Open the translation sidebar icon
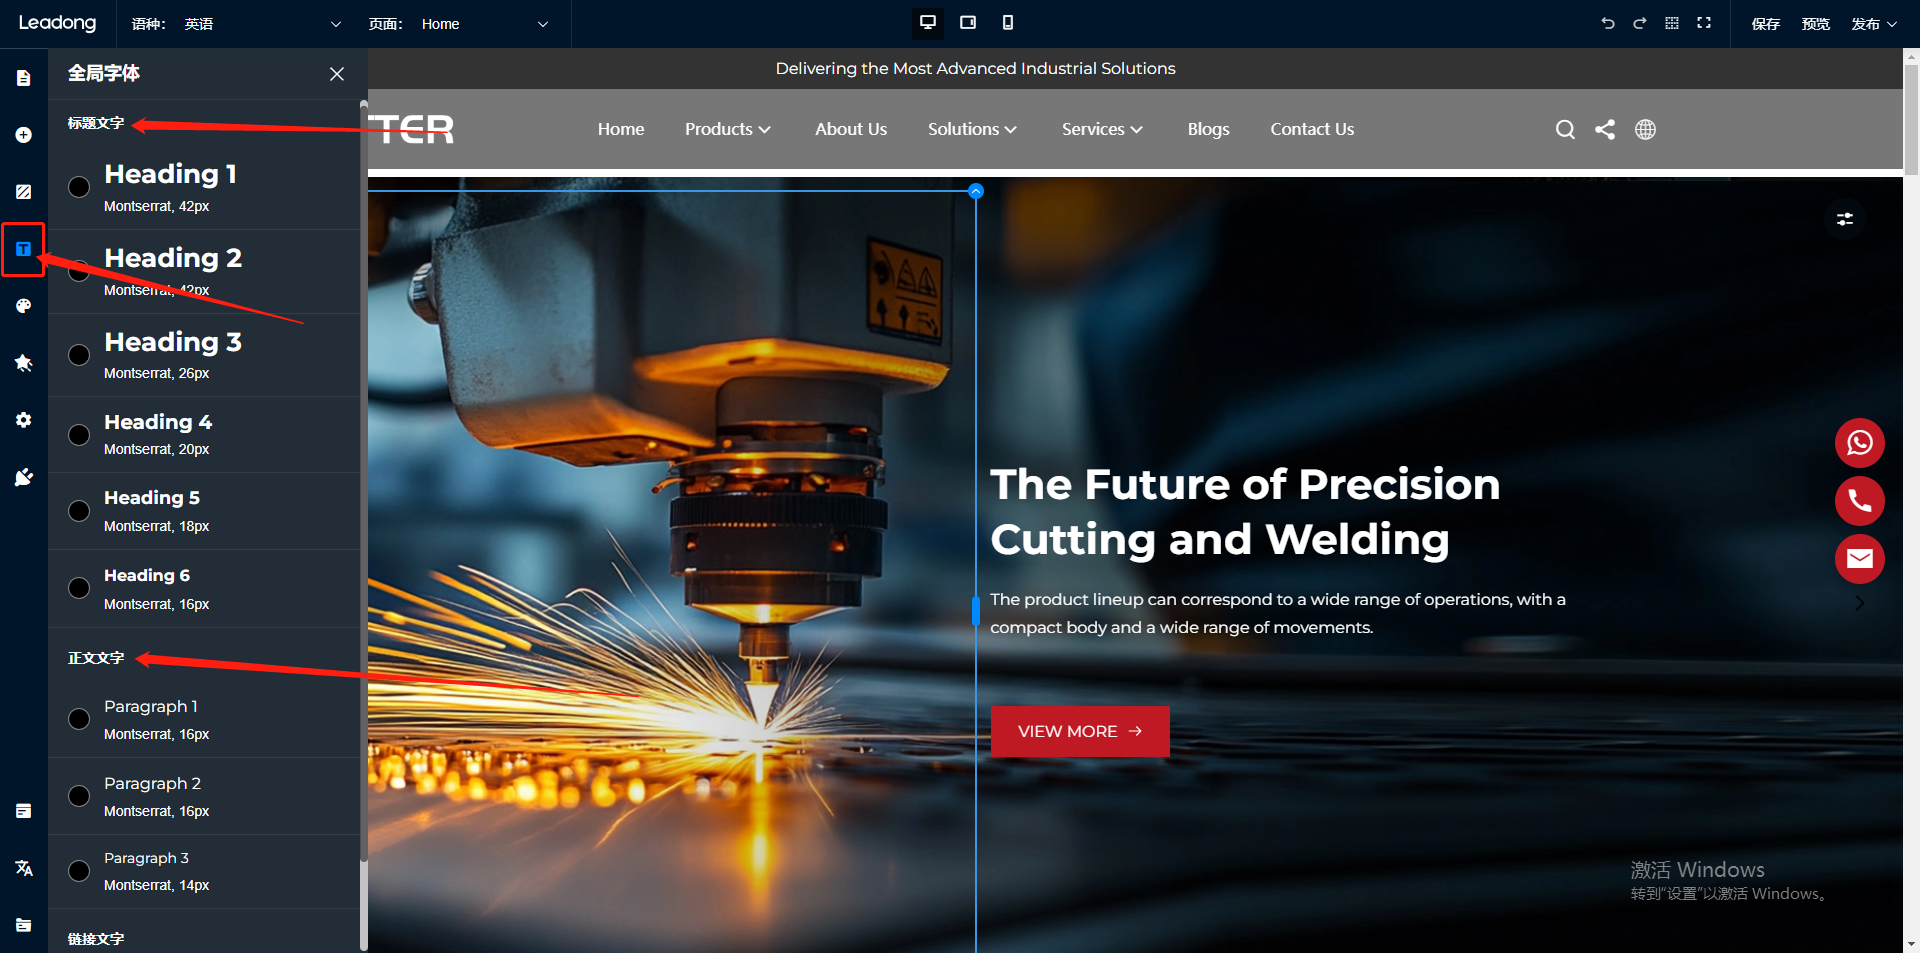Image resolution: width=1920 pixels, height=953 pixels. pyautogui.click(x=24, y=868)
